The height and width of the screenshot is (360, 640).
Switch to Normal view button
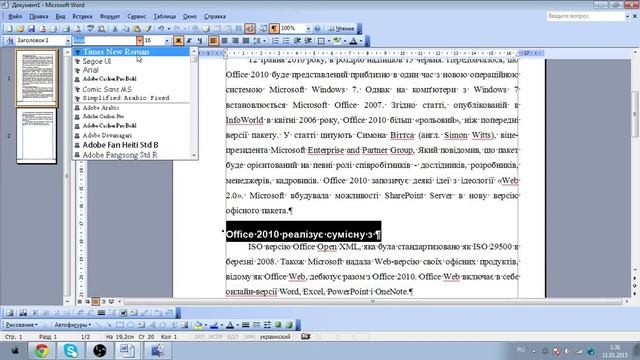[80, 302]
